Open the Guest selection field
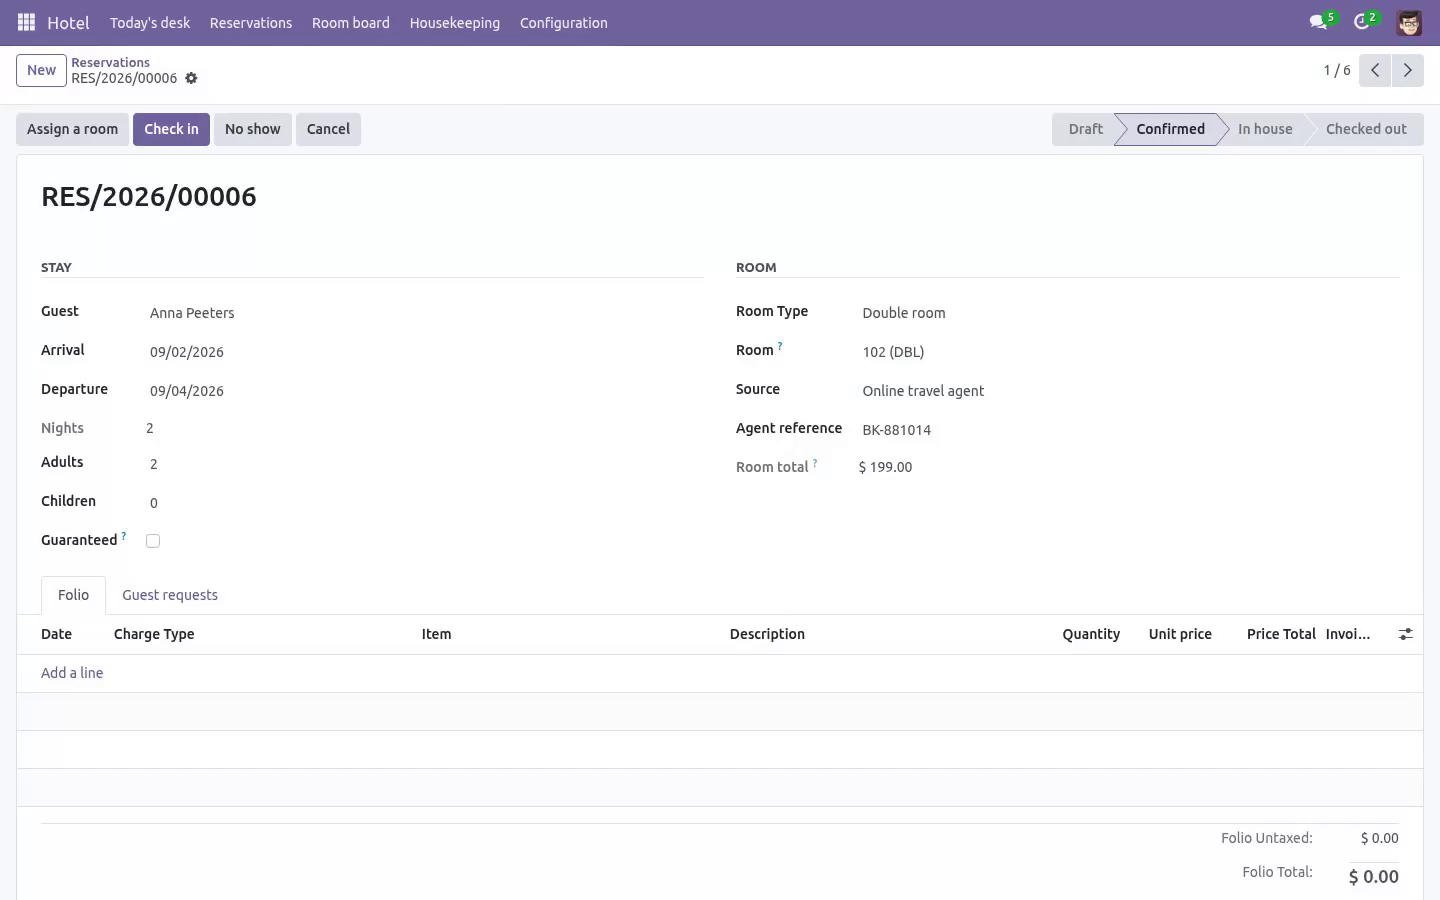The height and width of the screenshot is (900, 1440). pos(425,313)
